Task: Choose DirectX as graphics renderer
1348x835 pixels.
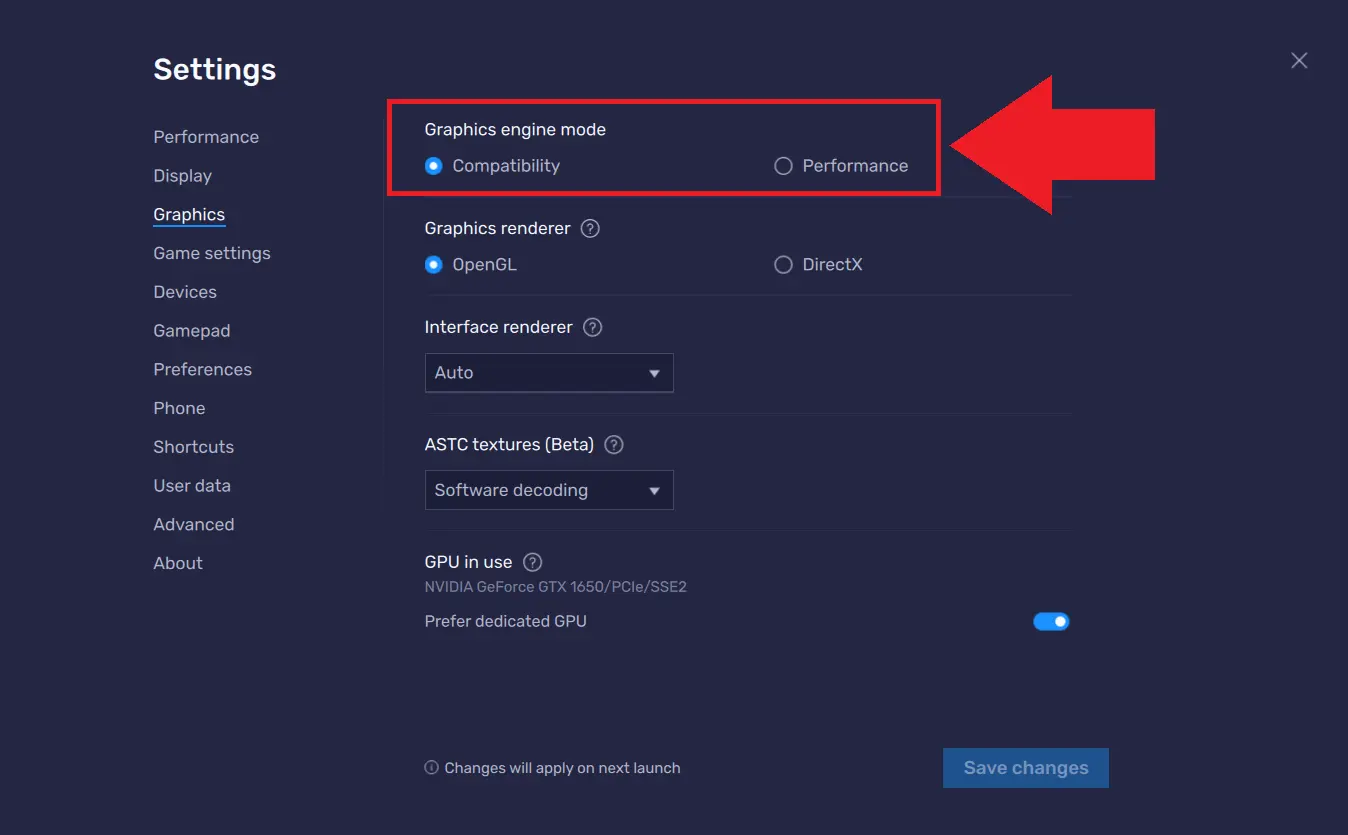Action: tap(783, 265)
